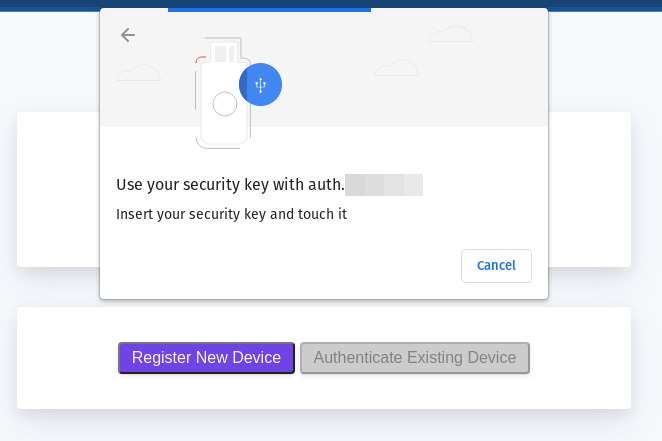The height and width of the screenshot is (441, 662).
Task: Click the blue USB symbol badge
Action: (x=260, y=85)
